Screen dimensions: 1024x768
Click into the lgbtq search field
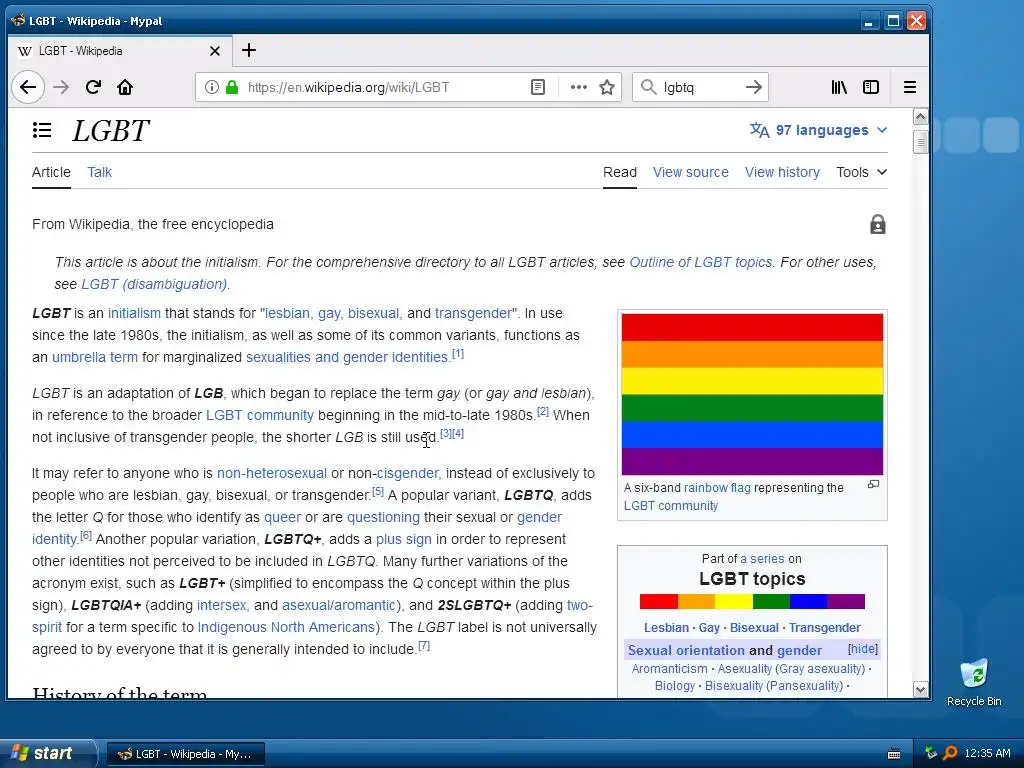click(x=700, y=87)
